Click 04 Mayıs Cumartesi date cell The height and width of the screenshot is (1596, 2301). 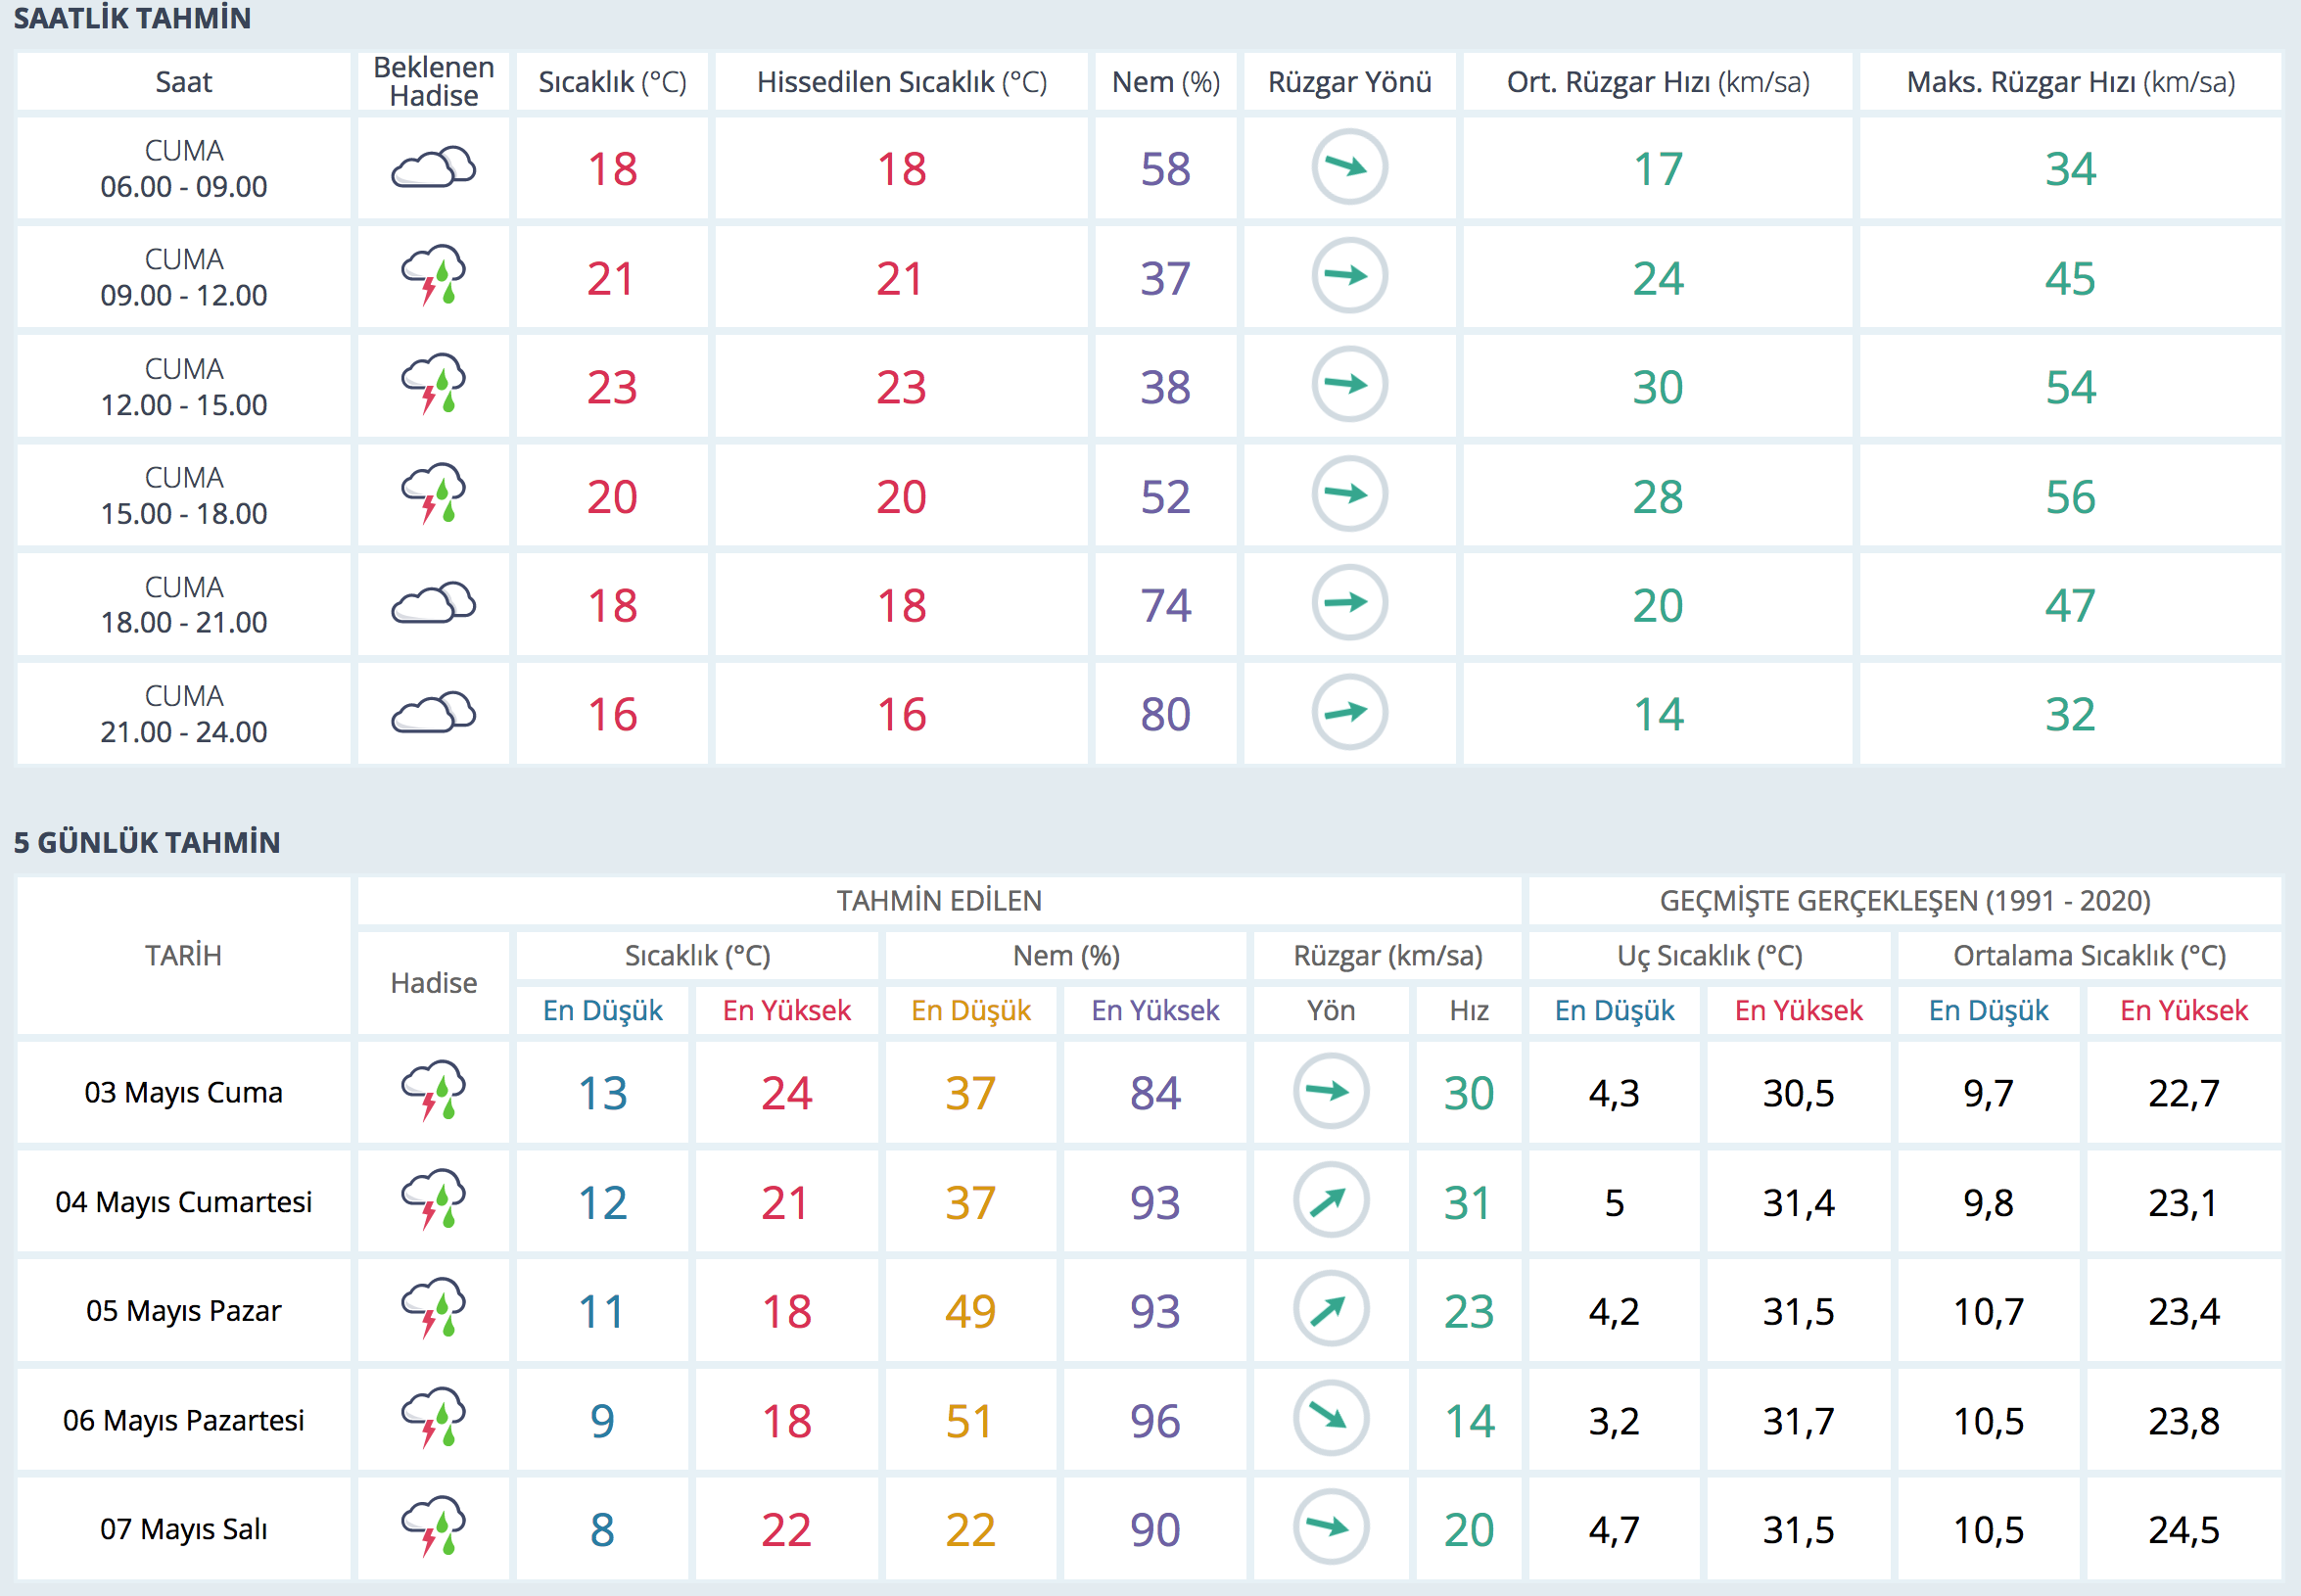coord(184,1201)
